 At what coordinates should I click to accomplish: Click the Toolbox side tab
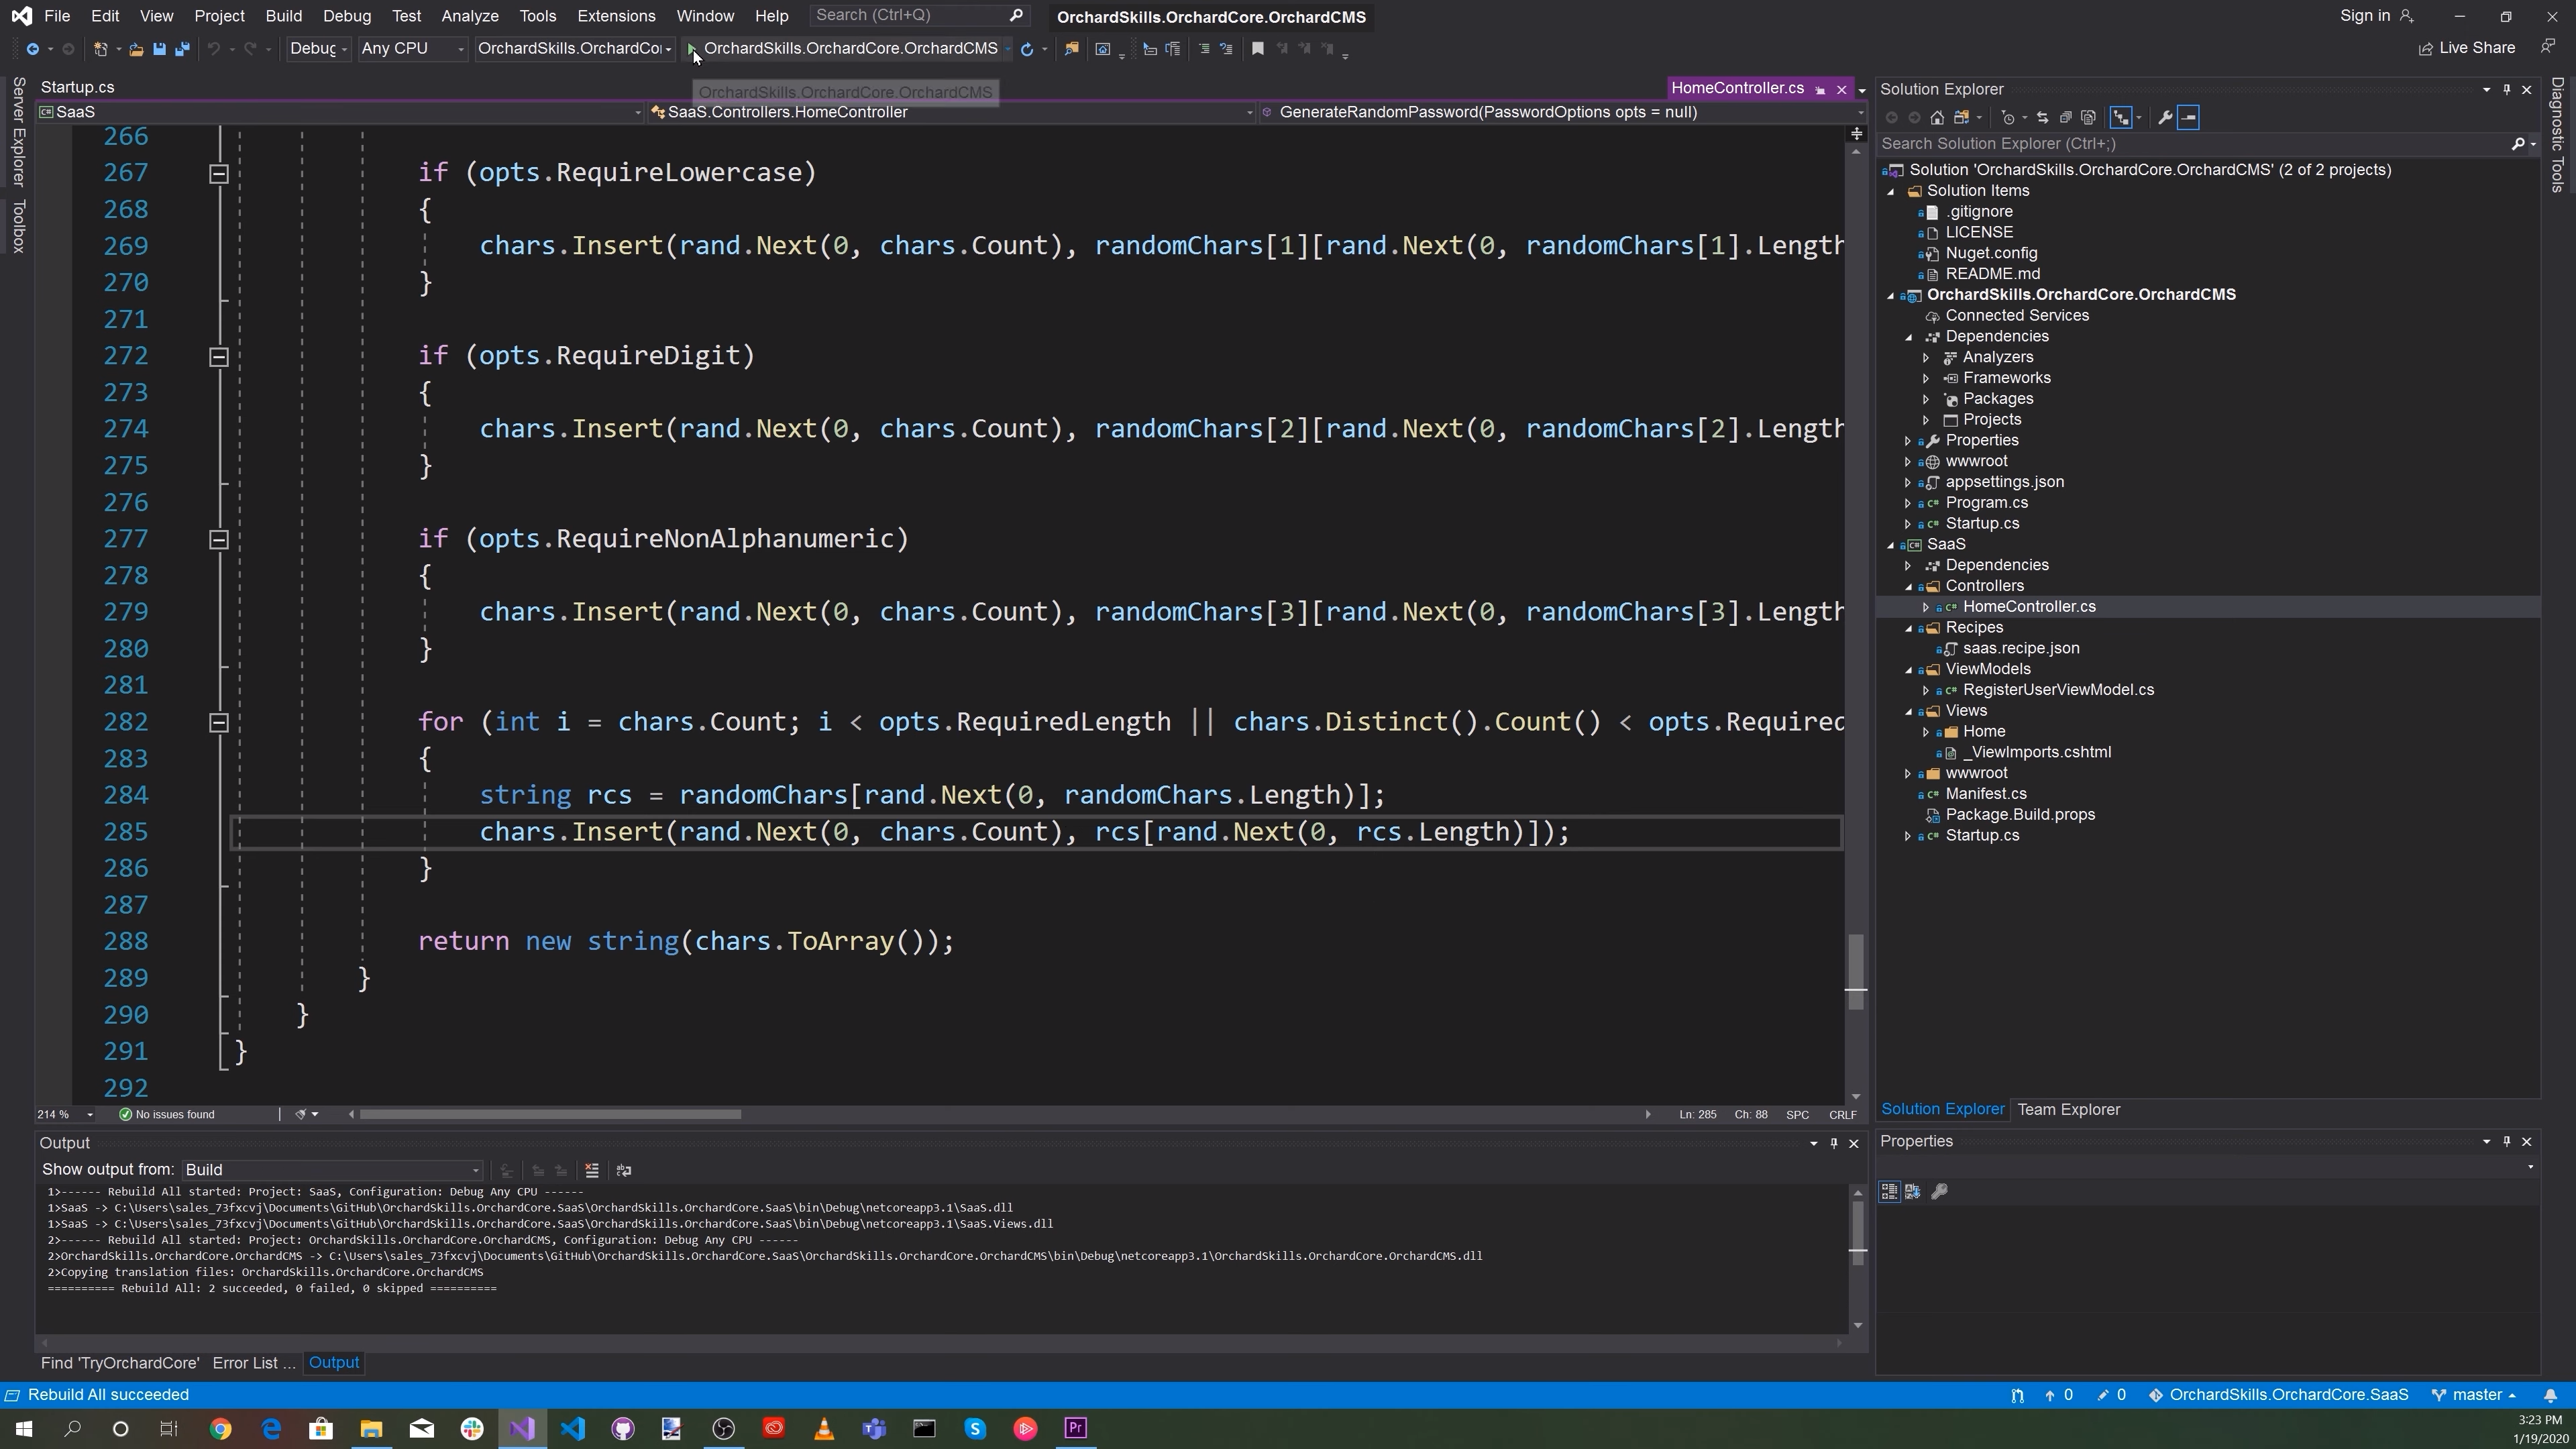[x=18, y=226]
